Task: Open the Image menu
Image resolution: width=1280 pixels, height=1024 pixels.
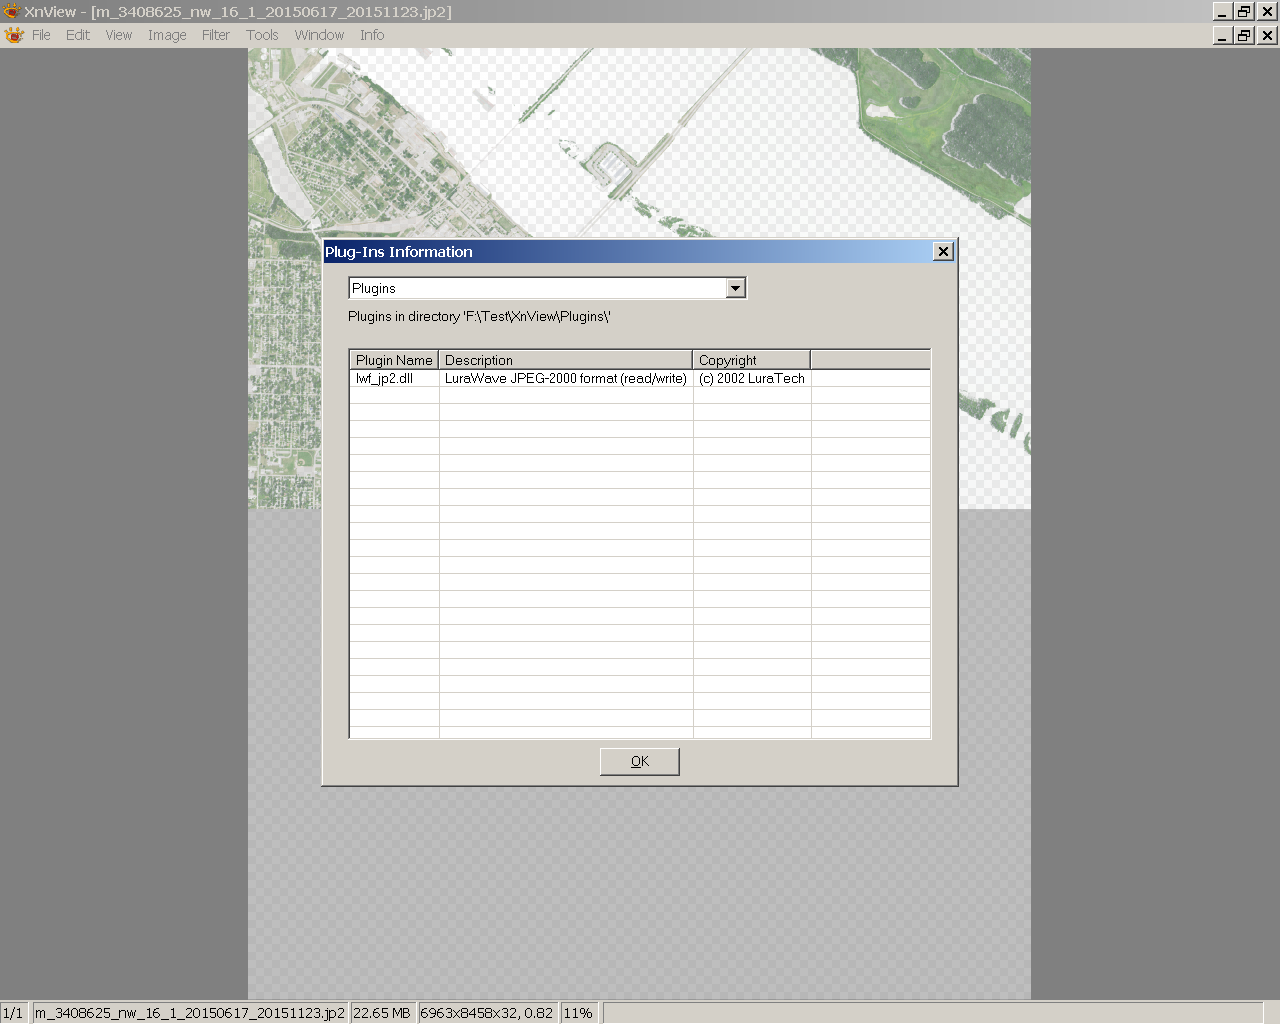Action: tap(167, 35)
